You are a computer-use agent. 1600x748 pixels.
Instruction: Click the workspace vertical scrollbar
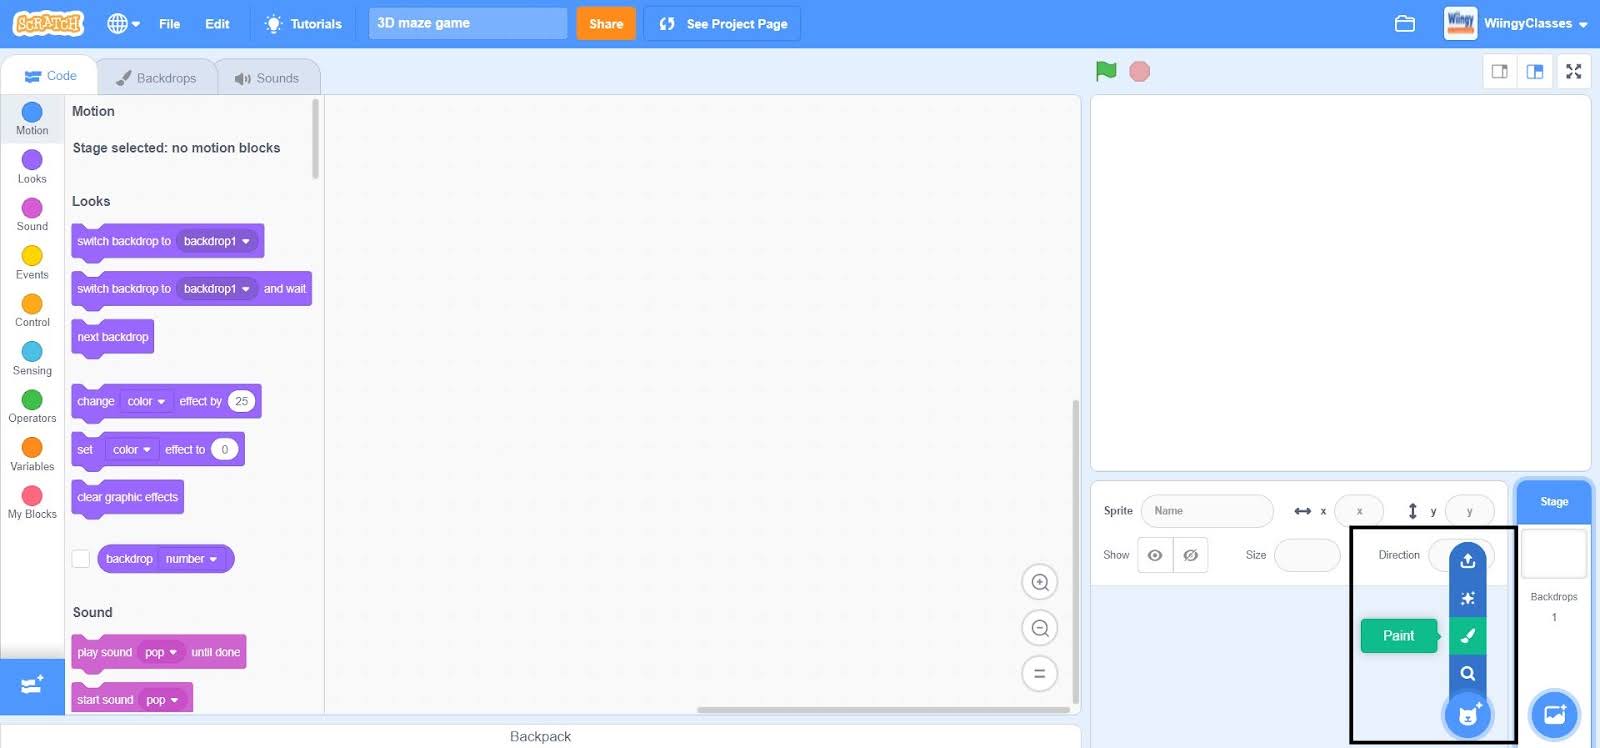pyautogui.click(x=1076, y=552)
